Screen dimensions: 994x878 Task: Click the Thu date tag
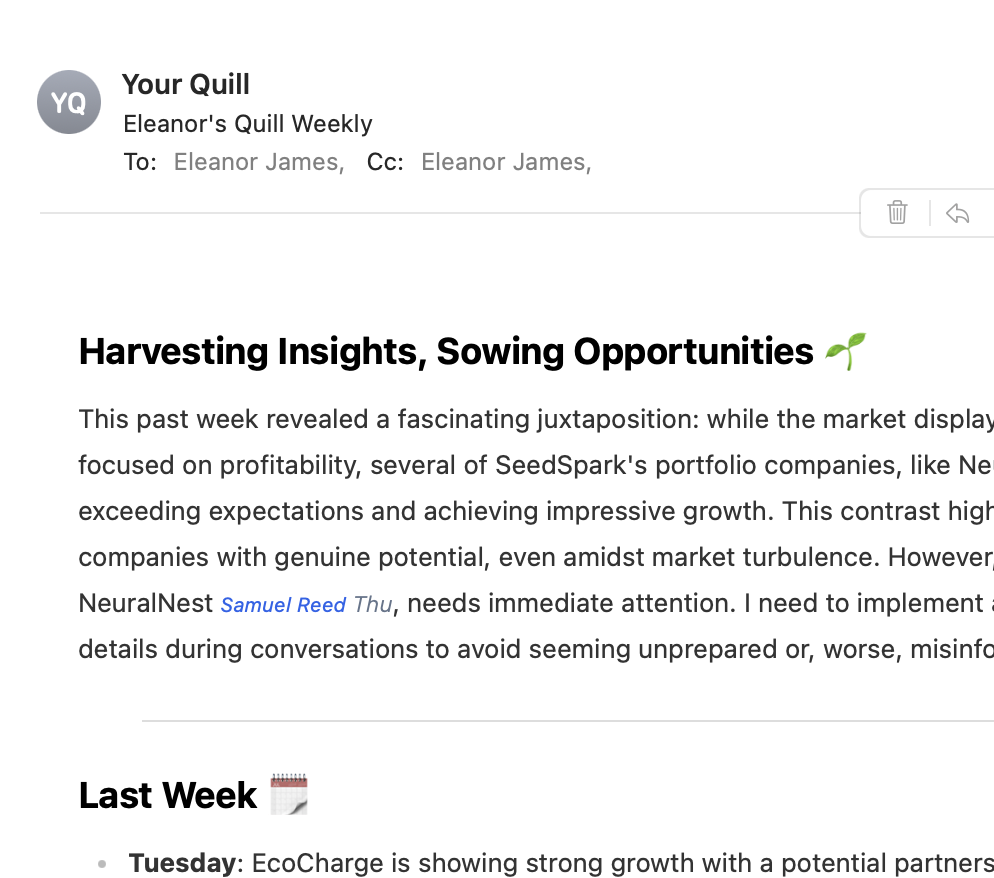point(373,604)
